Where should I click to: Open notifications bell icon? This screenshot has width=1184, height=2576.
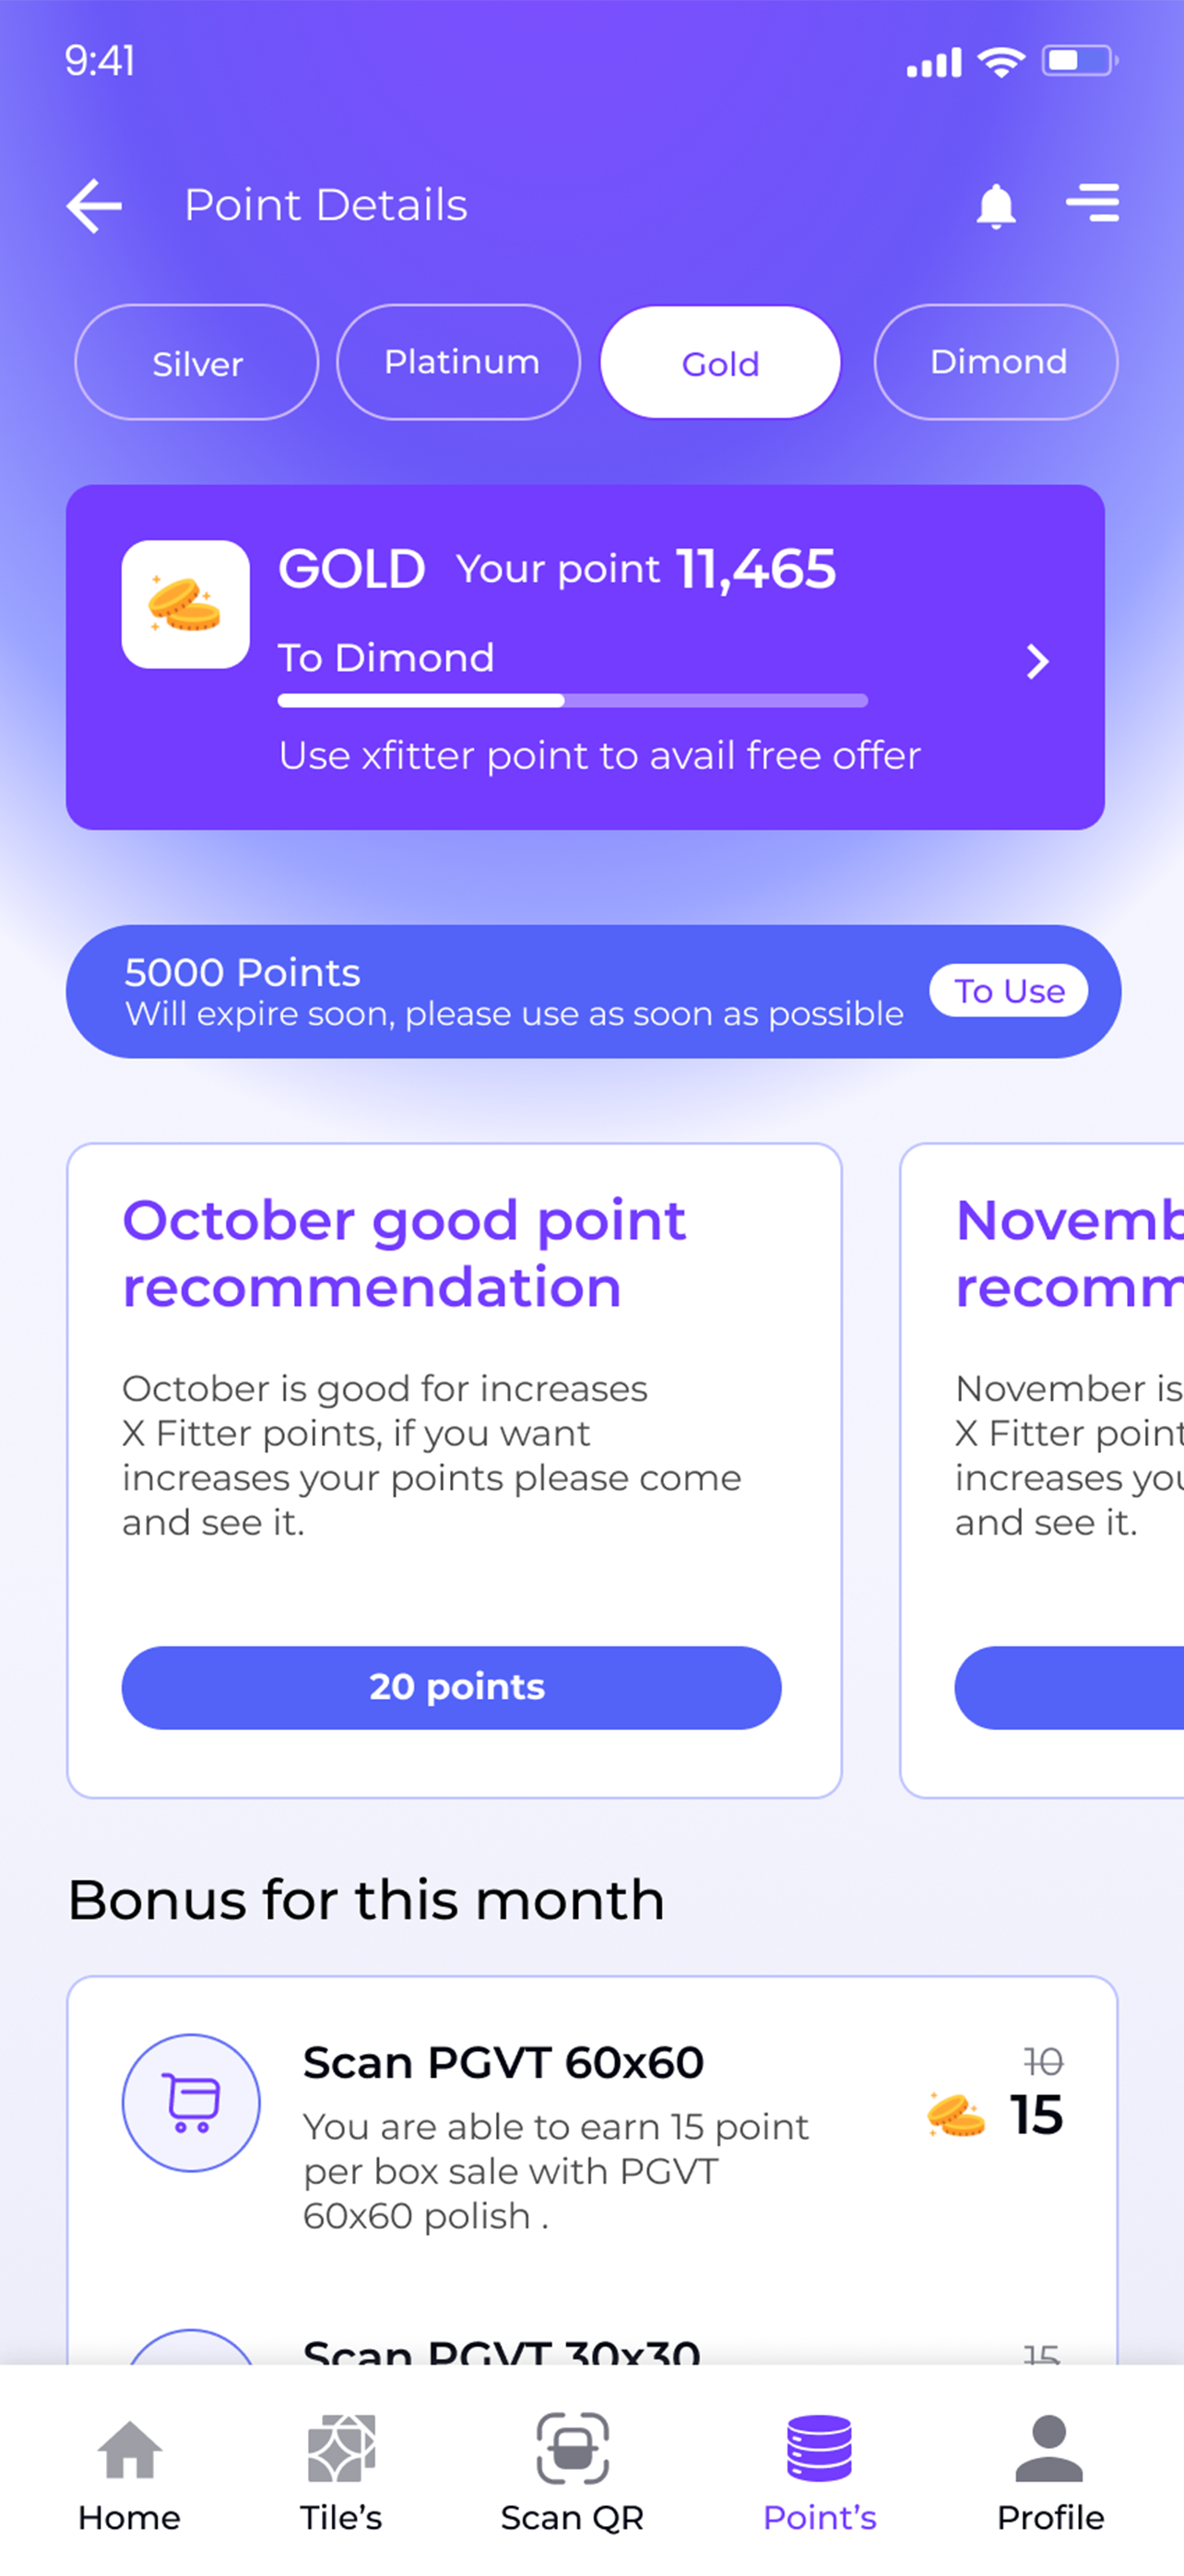[995, 206]
